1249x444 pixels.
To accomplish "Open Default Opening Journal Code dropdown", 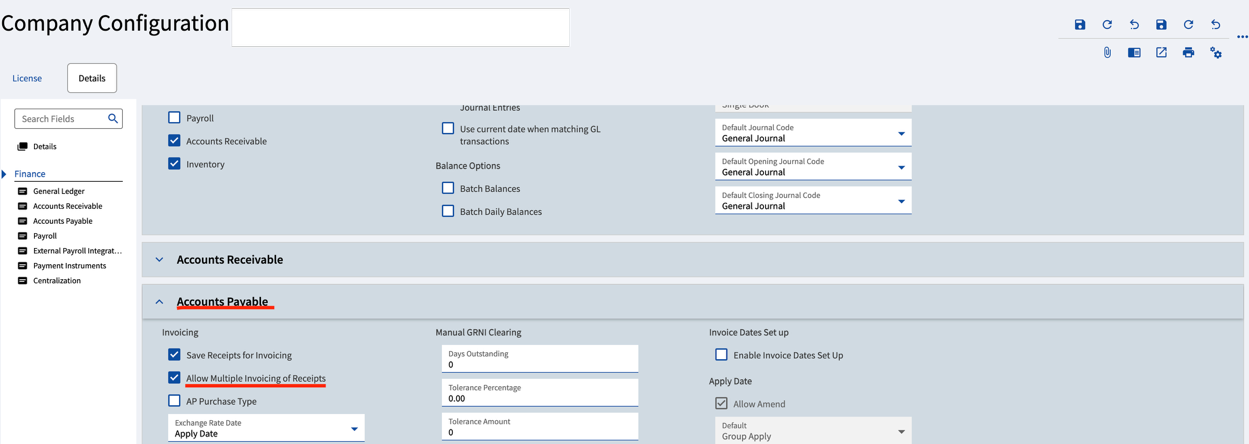I will tap(813, 167).
